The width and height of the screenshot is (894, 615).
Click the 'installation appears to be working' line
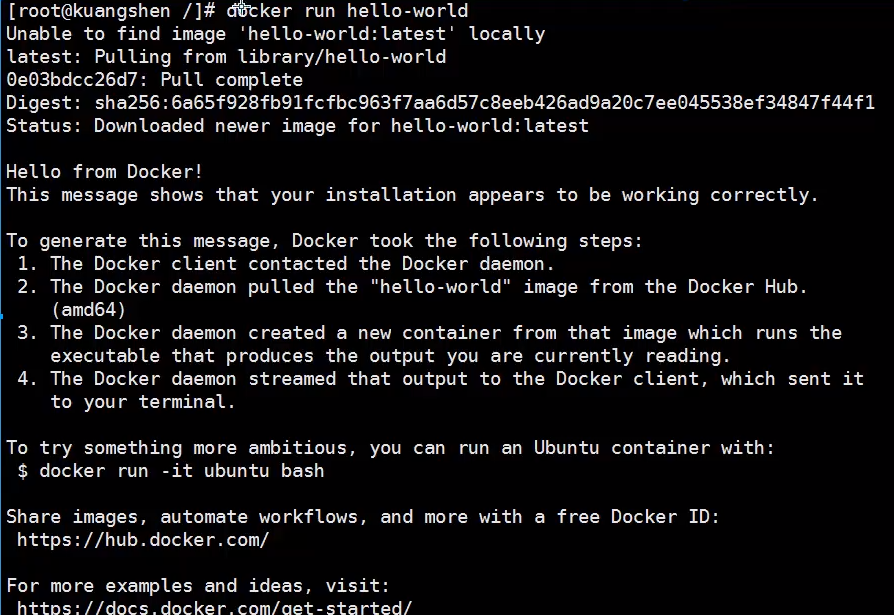point(412,195)
